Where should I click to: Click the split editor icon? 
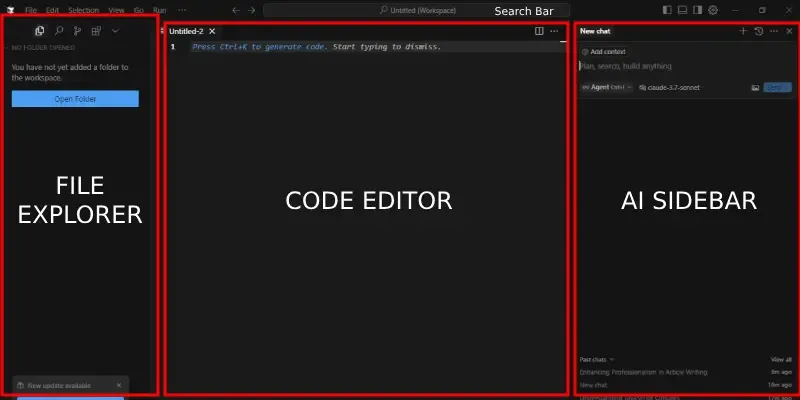coord(540,31)
